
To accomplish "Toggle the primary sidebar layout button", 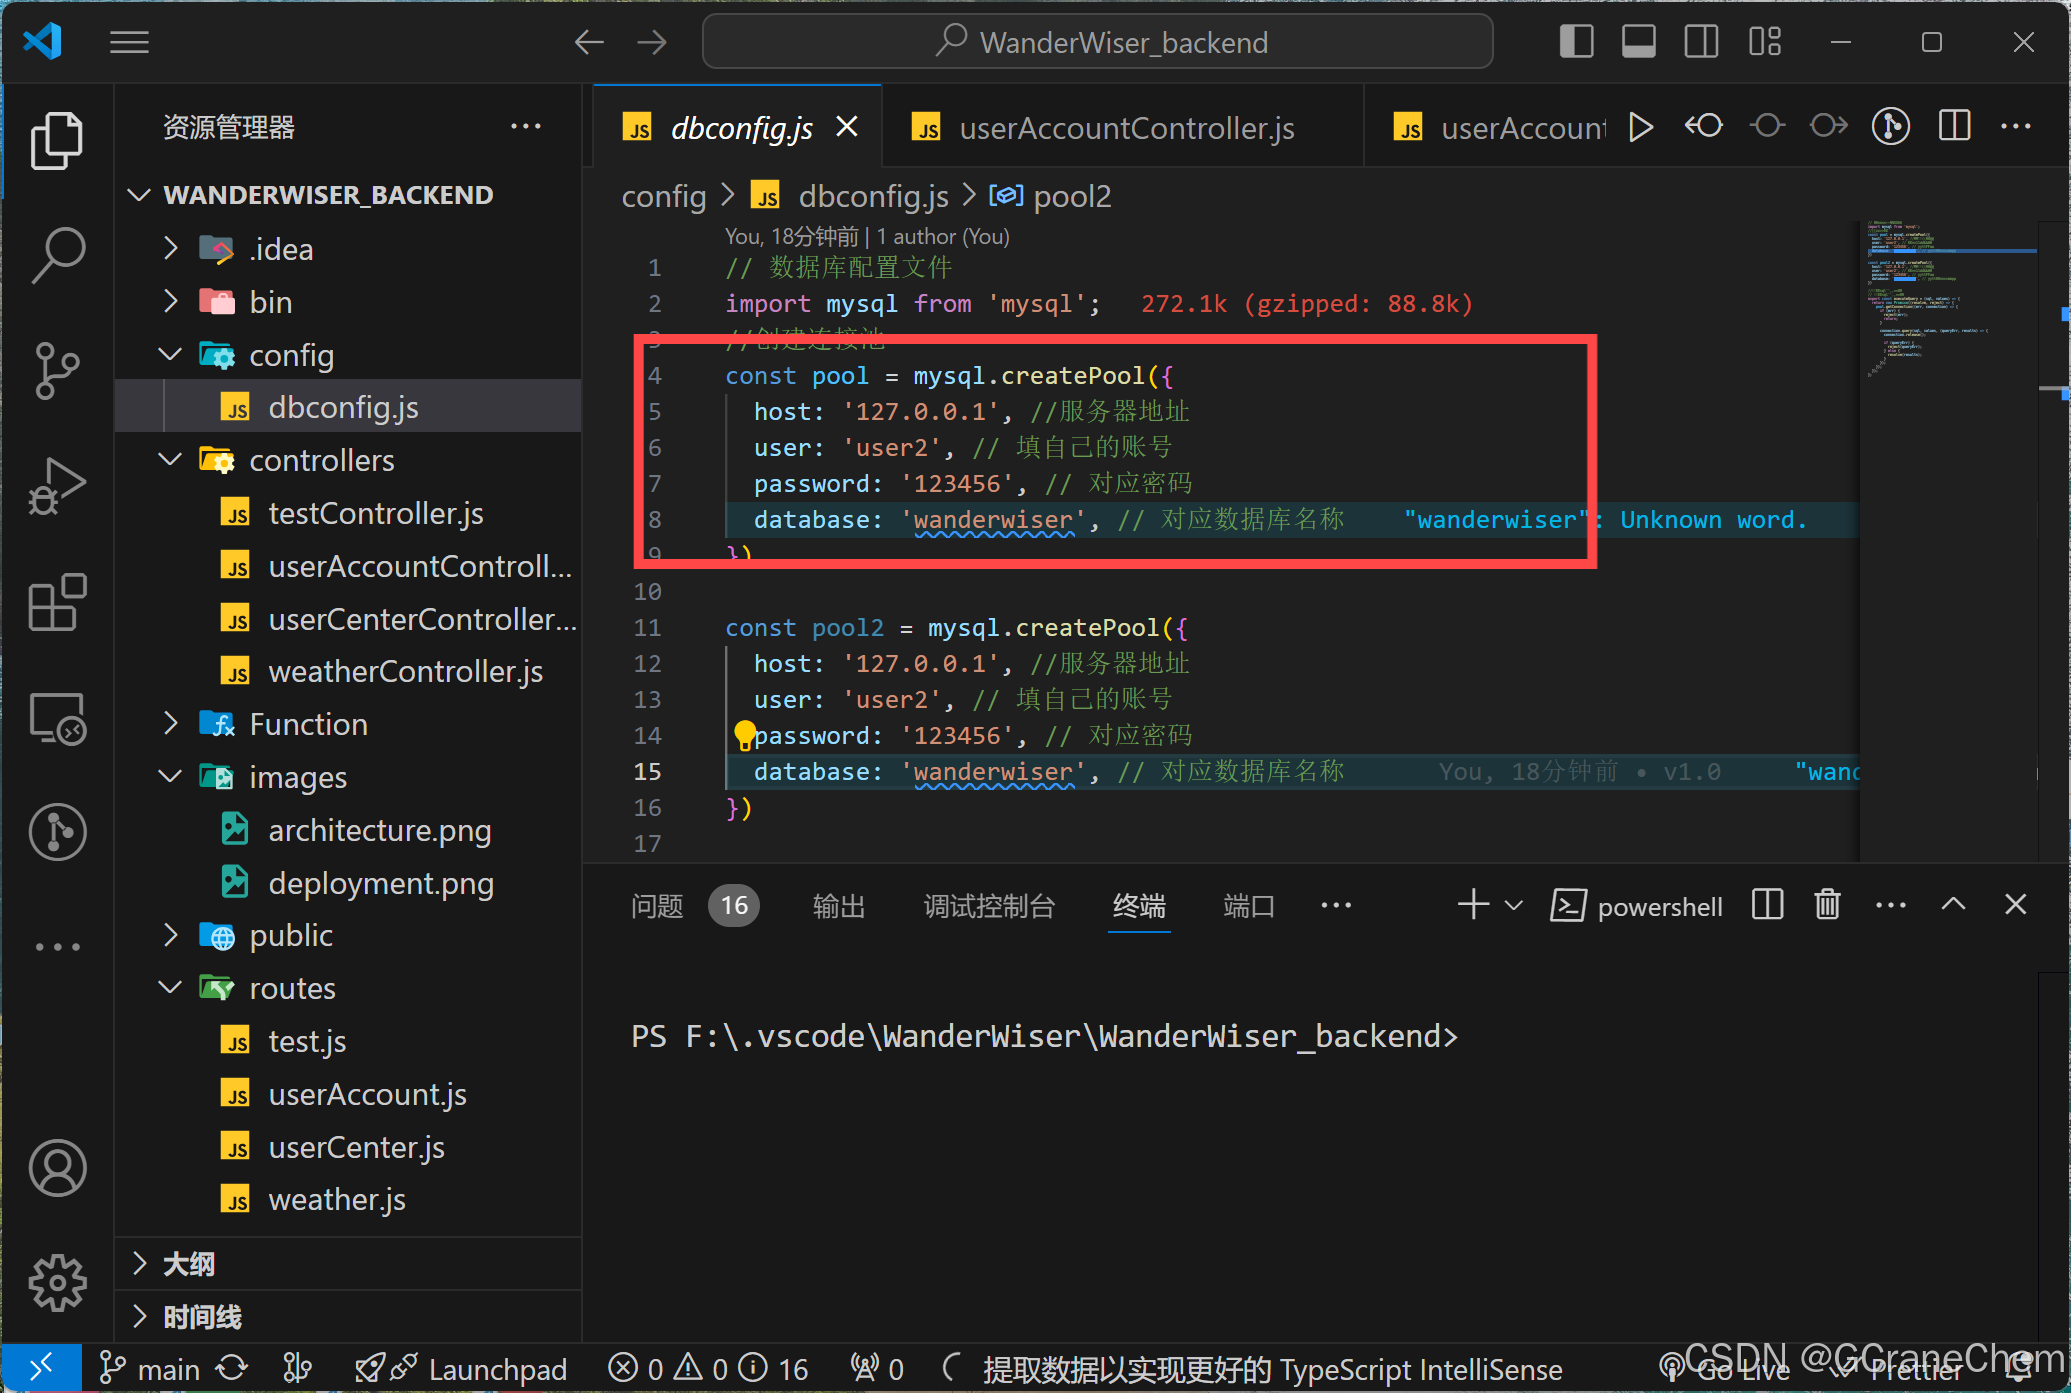I will [x=1576, y=42].
